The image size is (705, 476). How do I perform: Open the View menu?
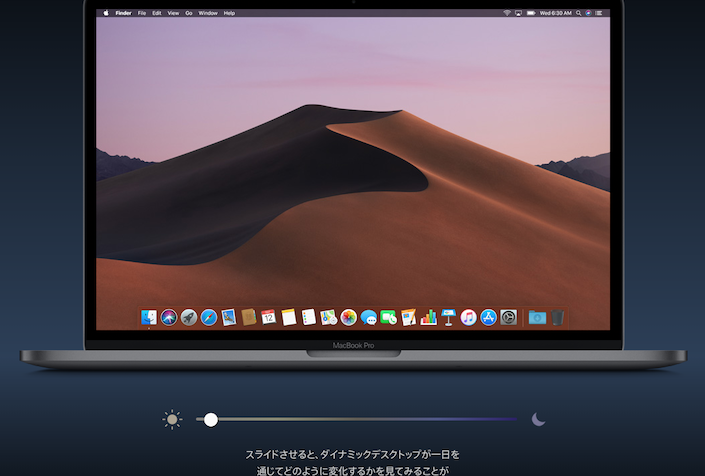pyautogui.click(x=173, y=13)
